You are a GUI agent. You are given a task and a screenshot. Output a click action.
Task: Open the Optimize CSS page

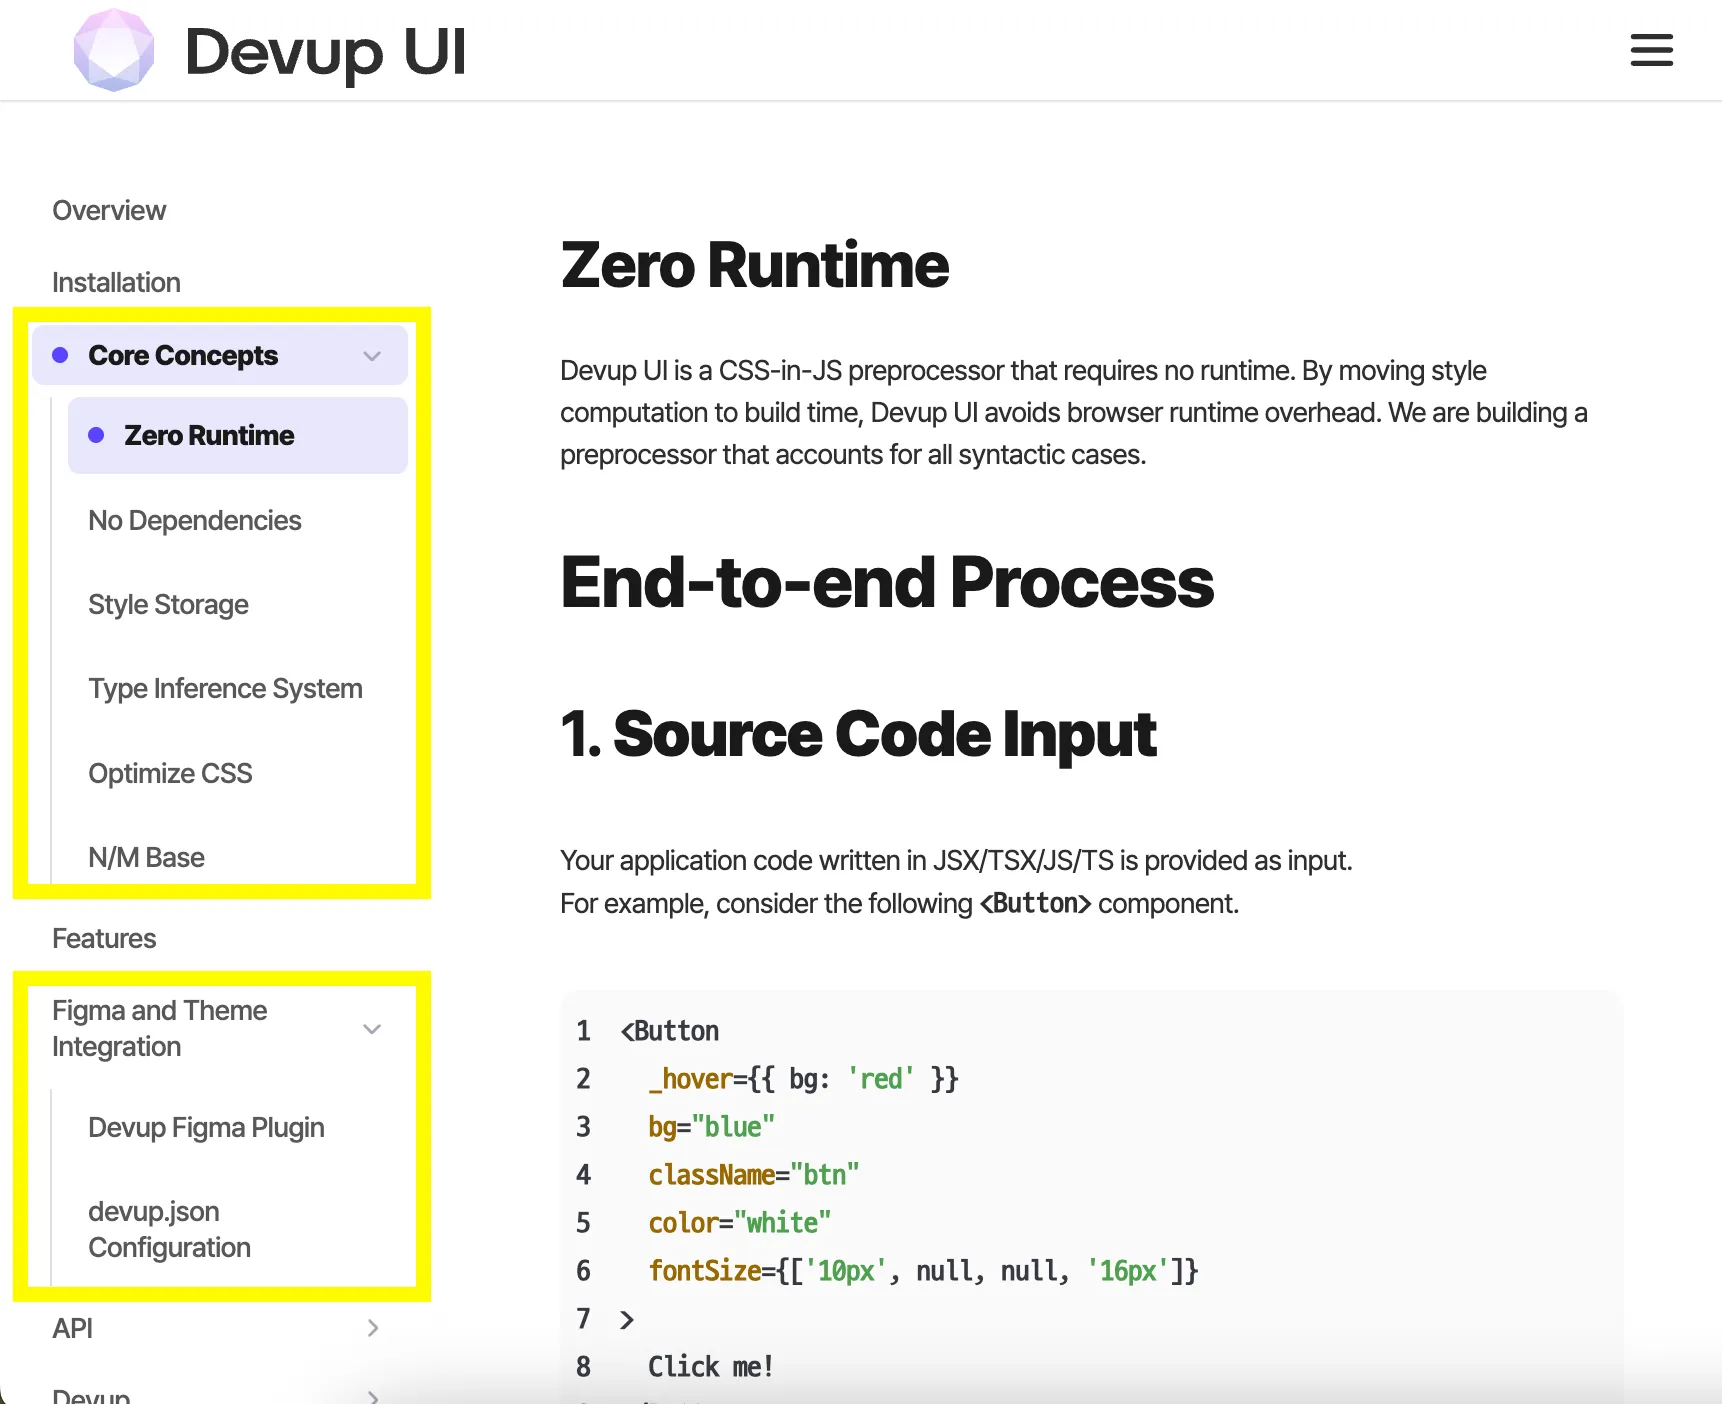(170, 774)
